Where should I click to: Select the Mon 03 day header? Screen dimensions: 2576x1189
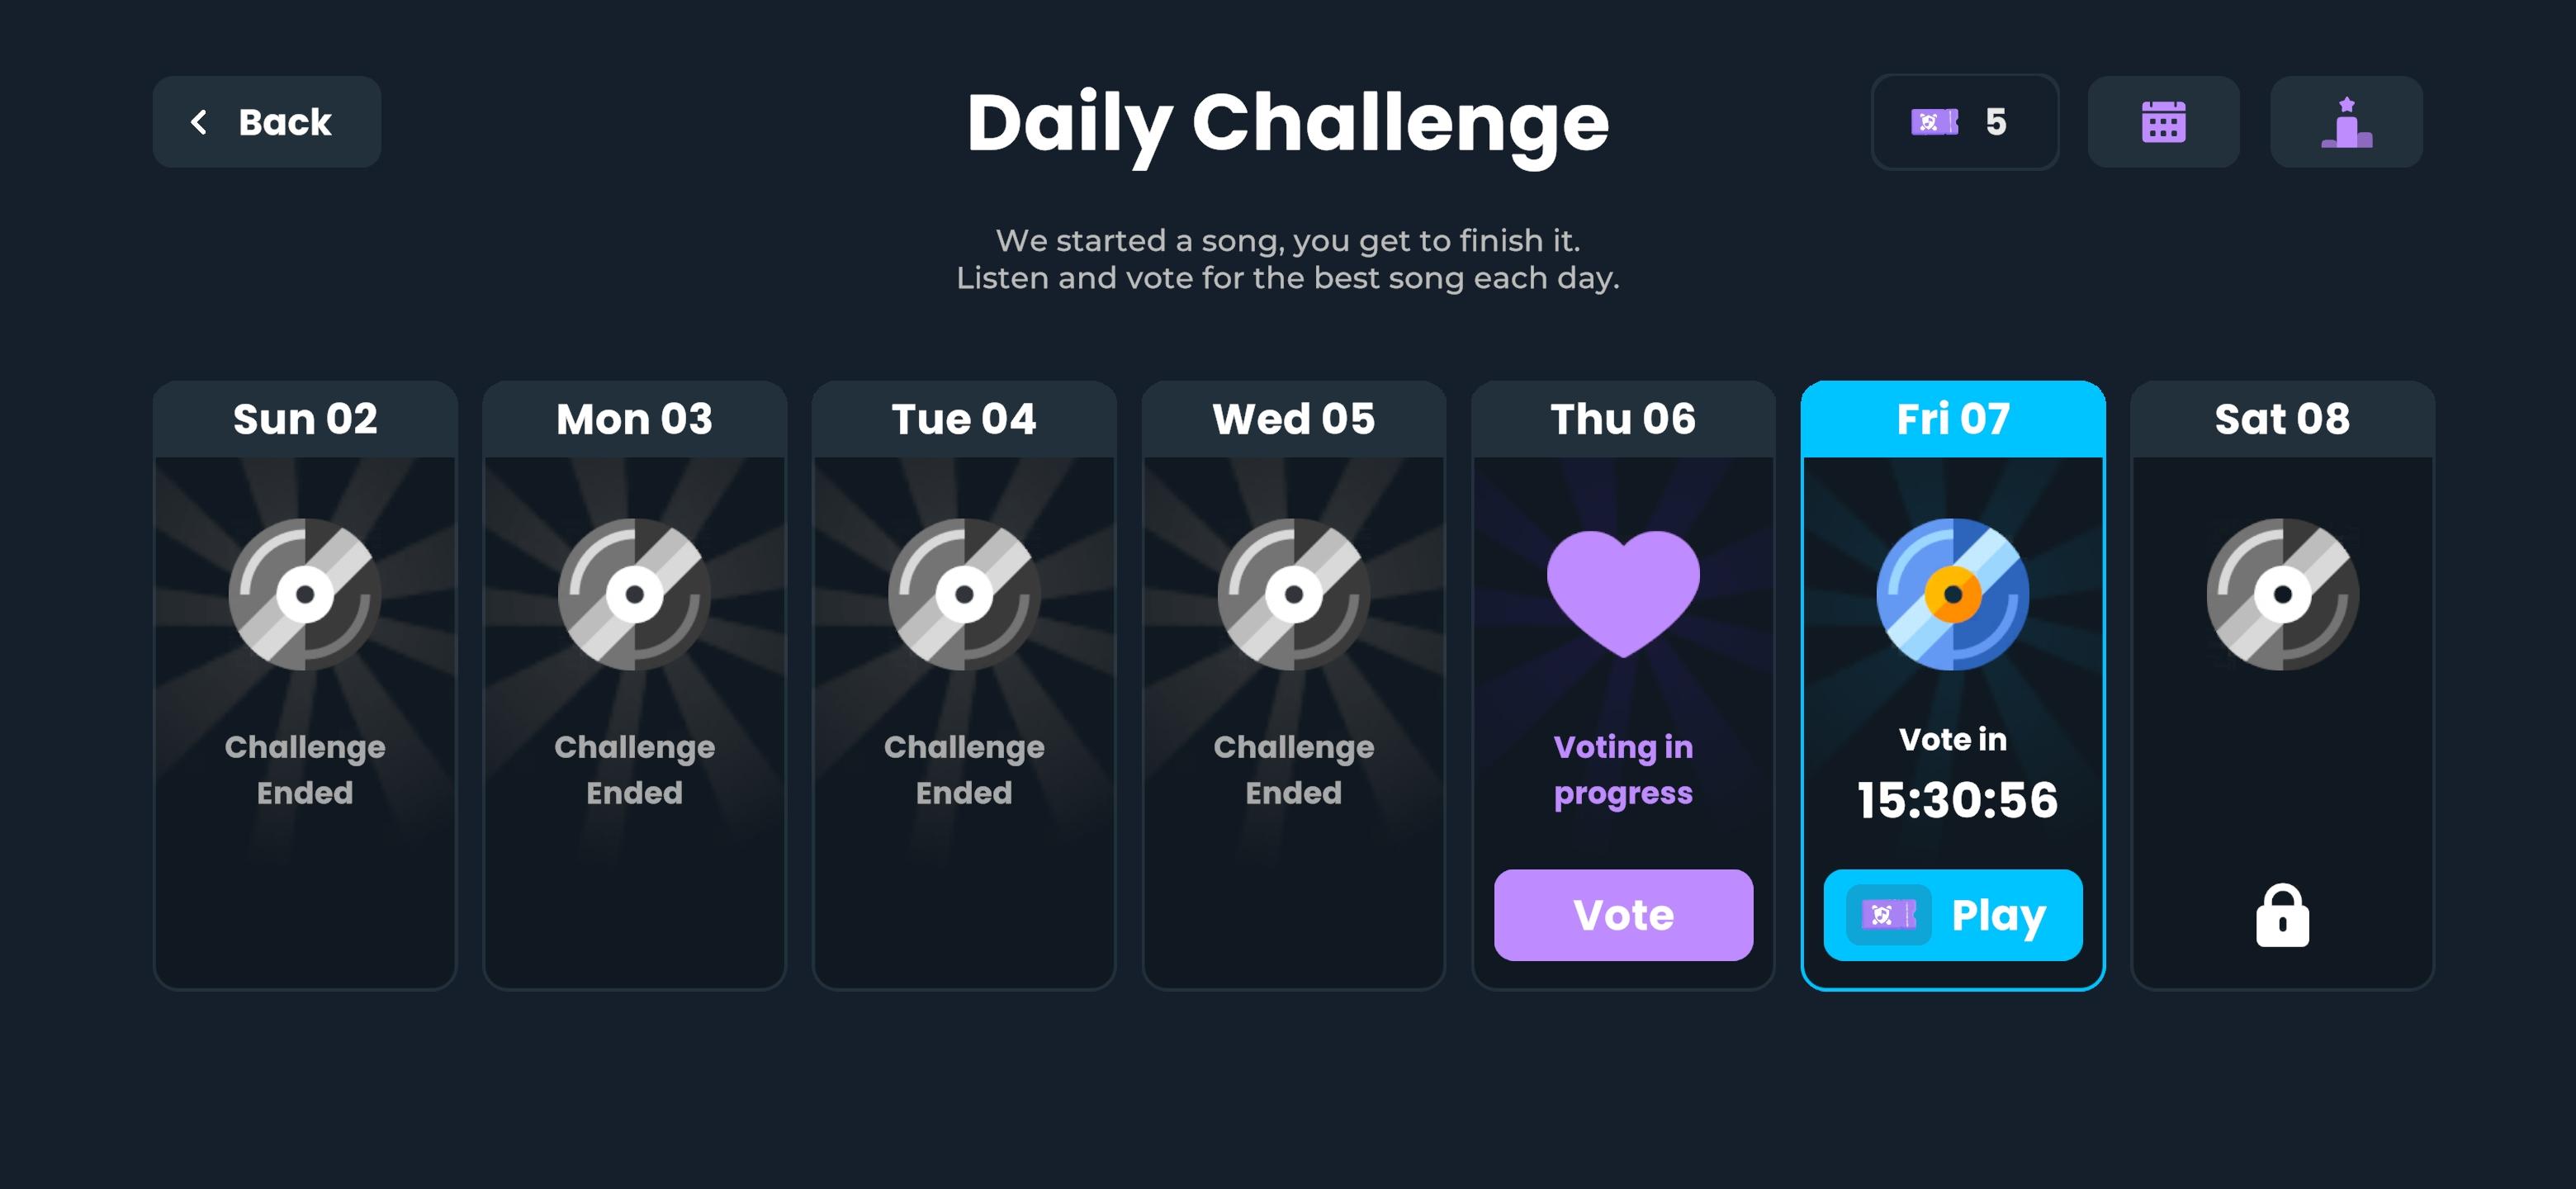634,419
